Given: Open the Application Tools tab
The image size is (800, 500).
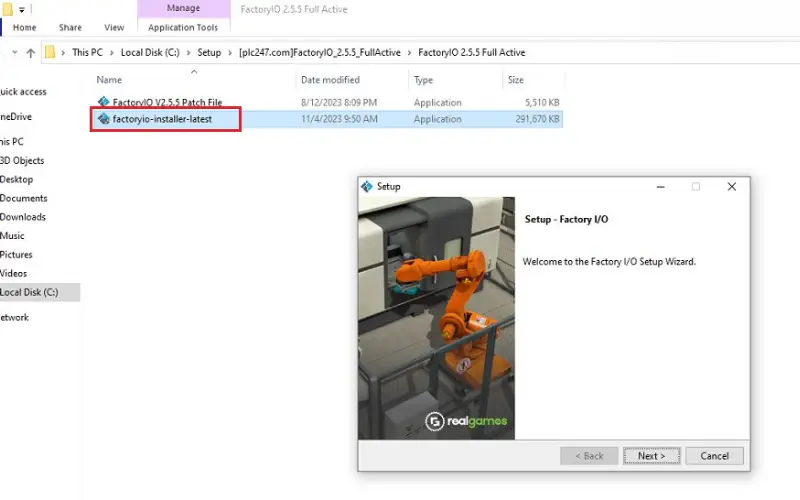Looking at the screenshot, I should [183, 28].
